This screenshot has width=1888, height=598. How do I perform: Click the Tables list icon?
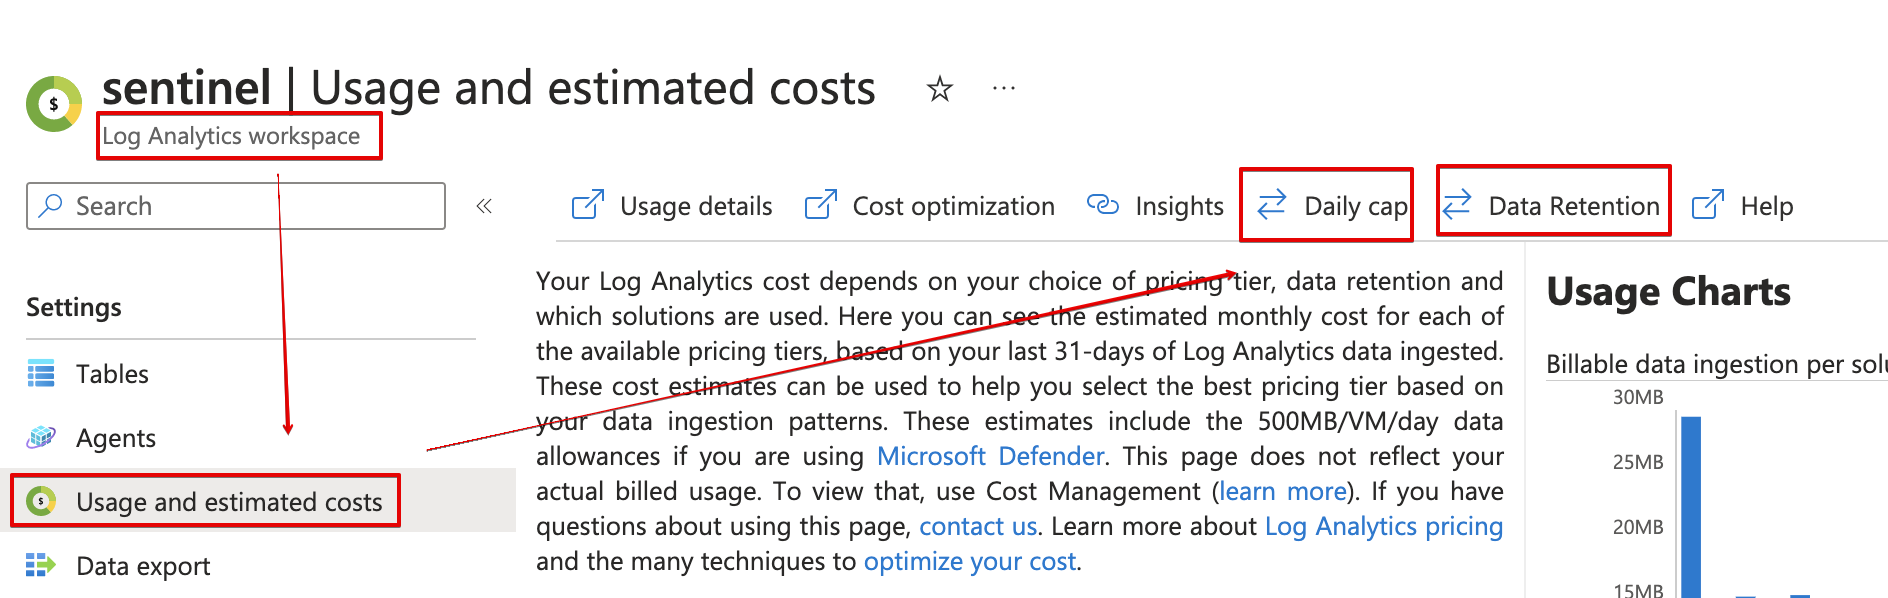[x=41, y=374]
